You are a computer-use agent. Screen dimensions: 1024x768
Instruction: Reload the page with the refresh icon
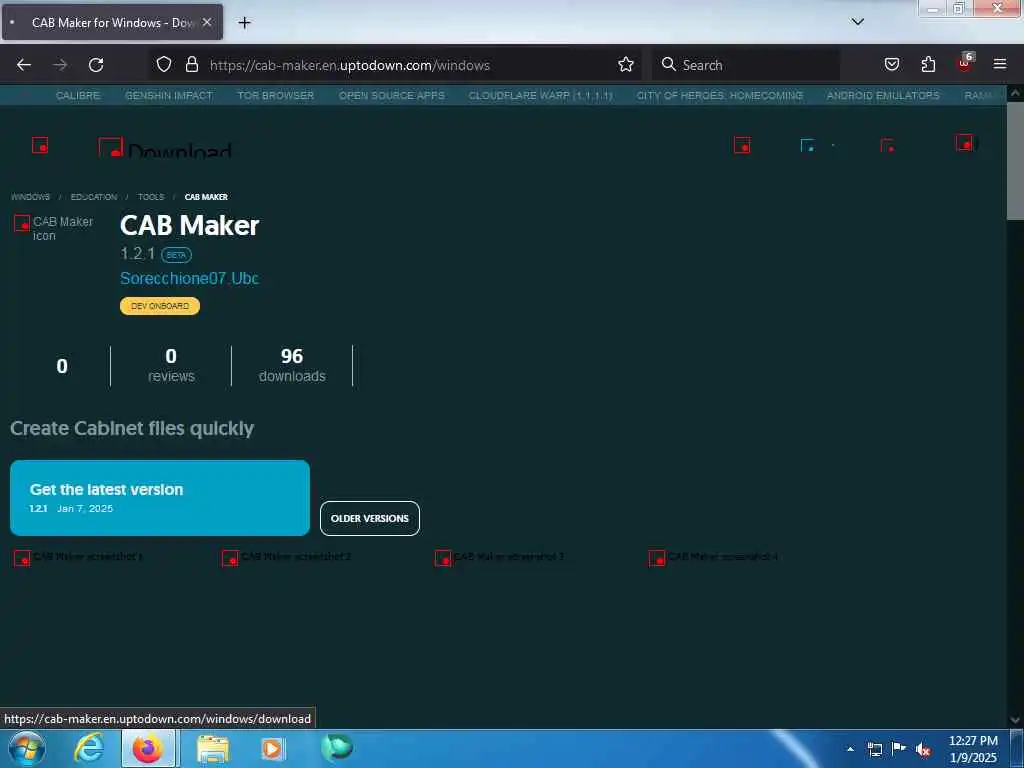(96, 65)
